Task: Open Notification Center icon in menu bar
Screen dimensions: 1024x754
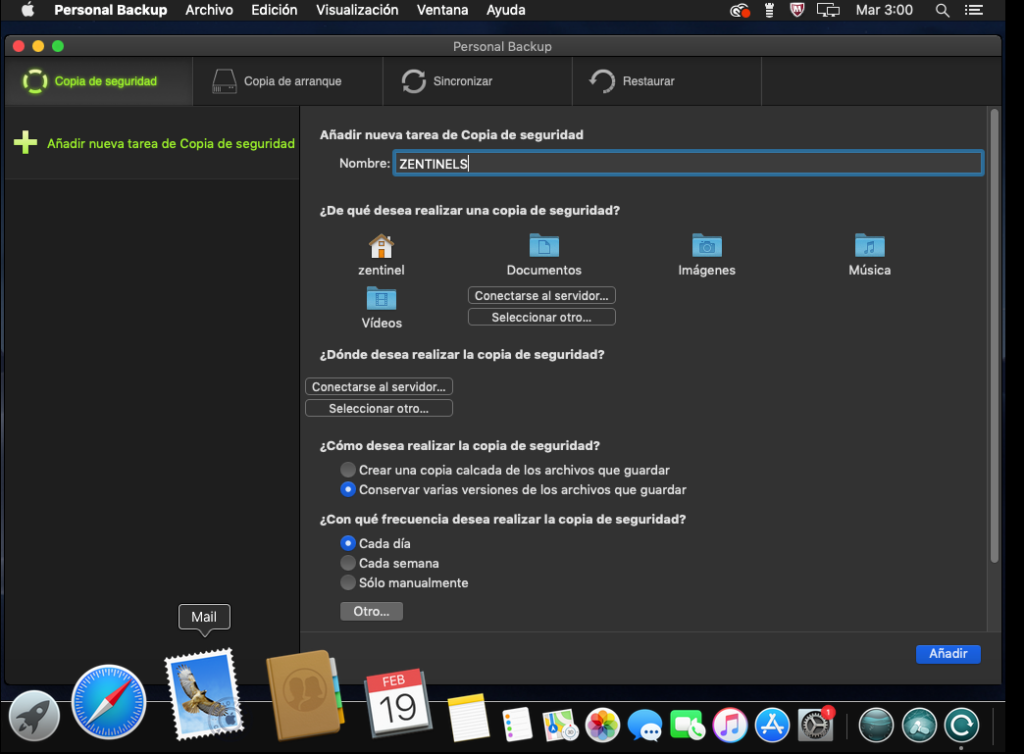Action: (974, 10)
